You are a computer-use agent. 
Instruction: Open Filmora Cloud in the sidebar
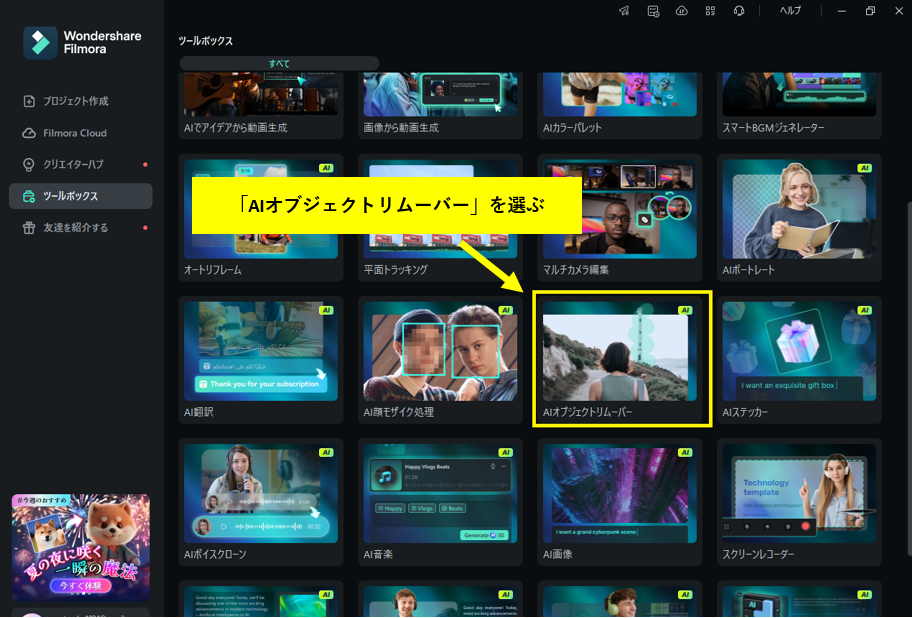[x=81, y=133]
